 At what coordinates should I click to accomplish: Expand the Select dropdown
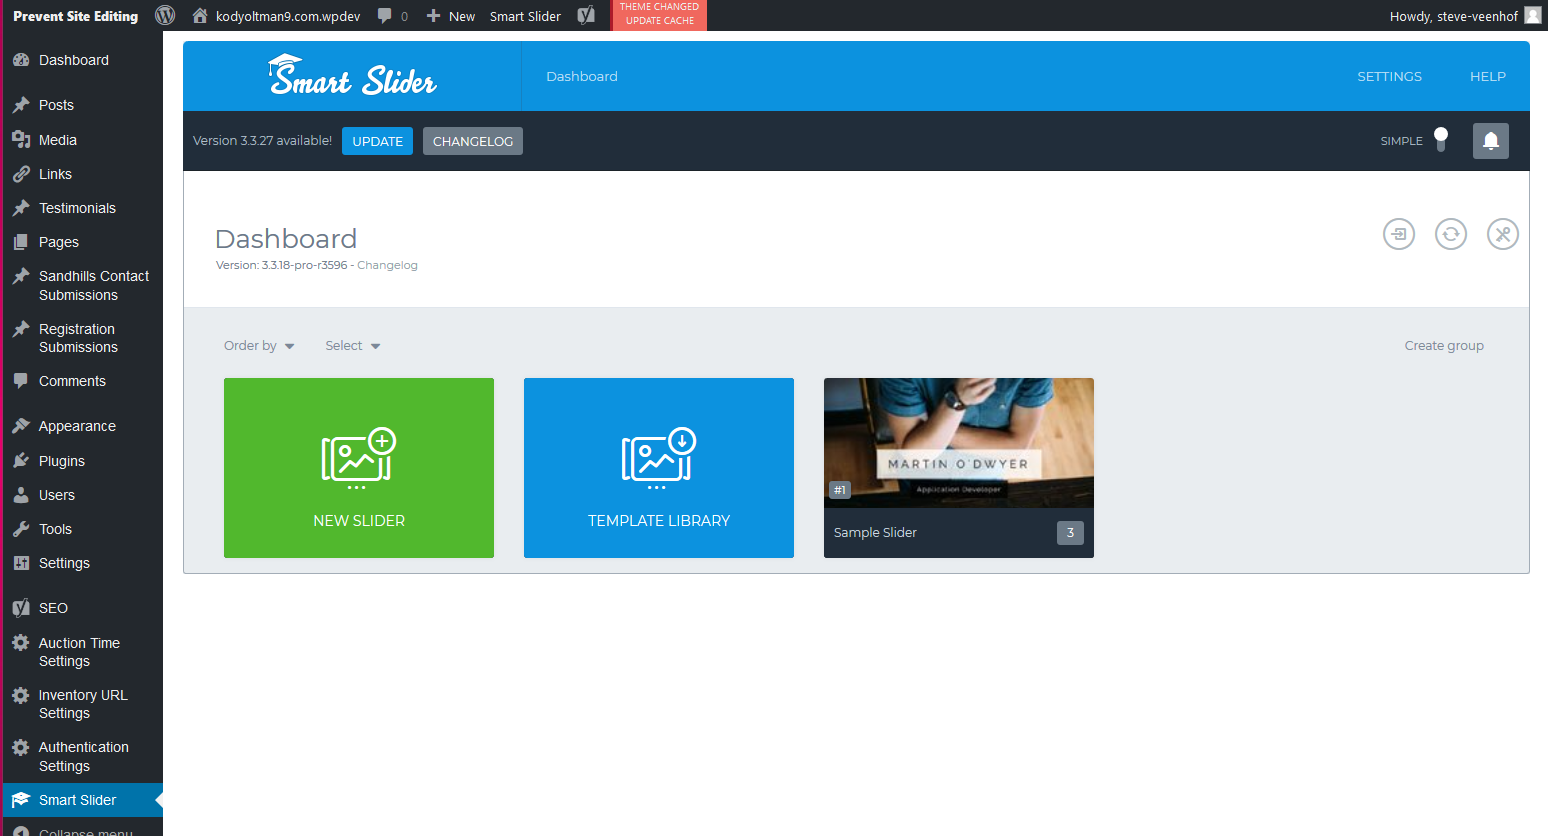point(353,346)
